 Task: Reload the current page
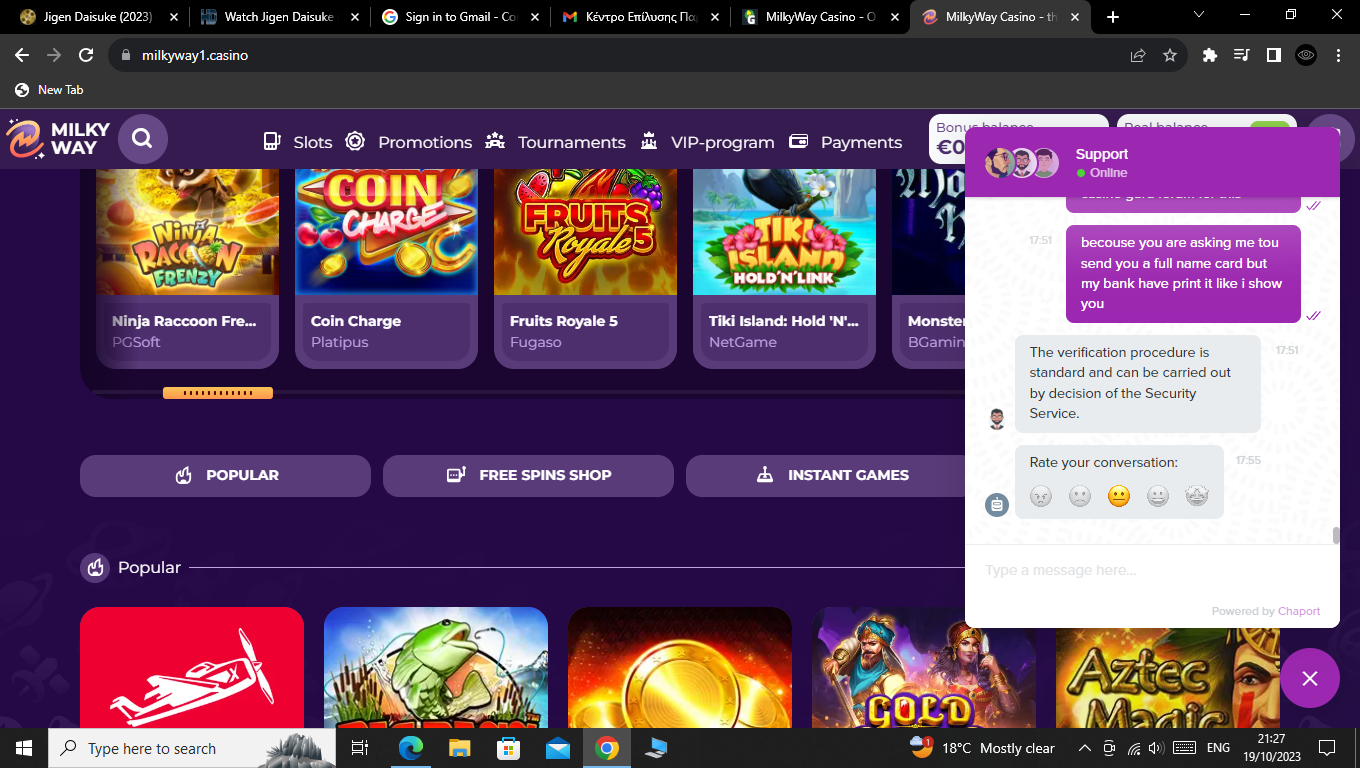coord(86,55)
